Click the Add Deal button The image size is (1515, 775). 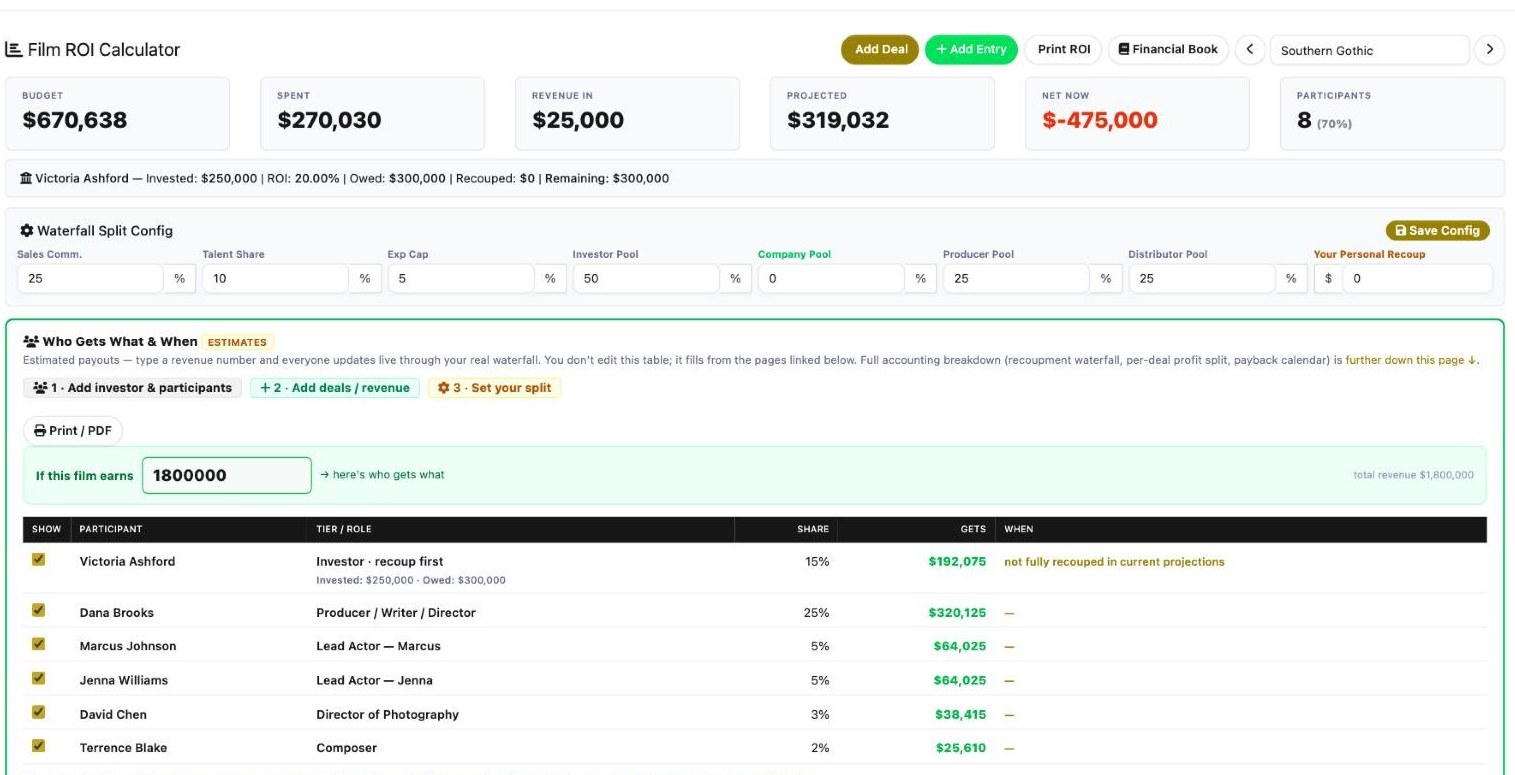tap(880, 50)
